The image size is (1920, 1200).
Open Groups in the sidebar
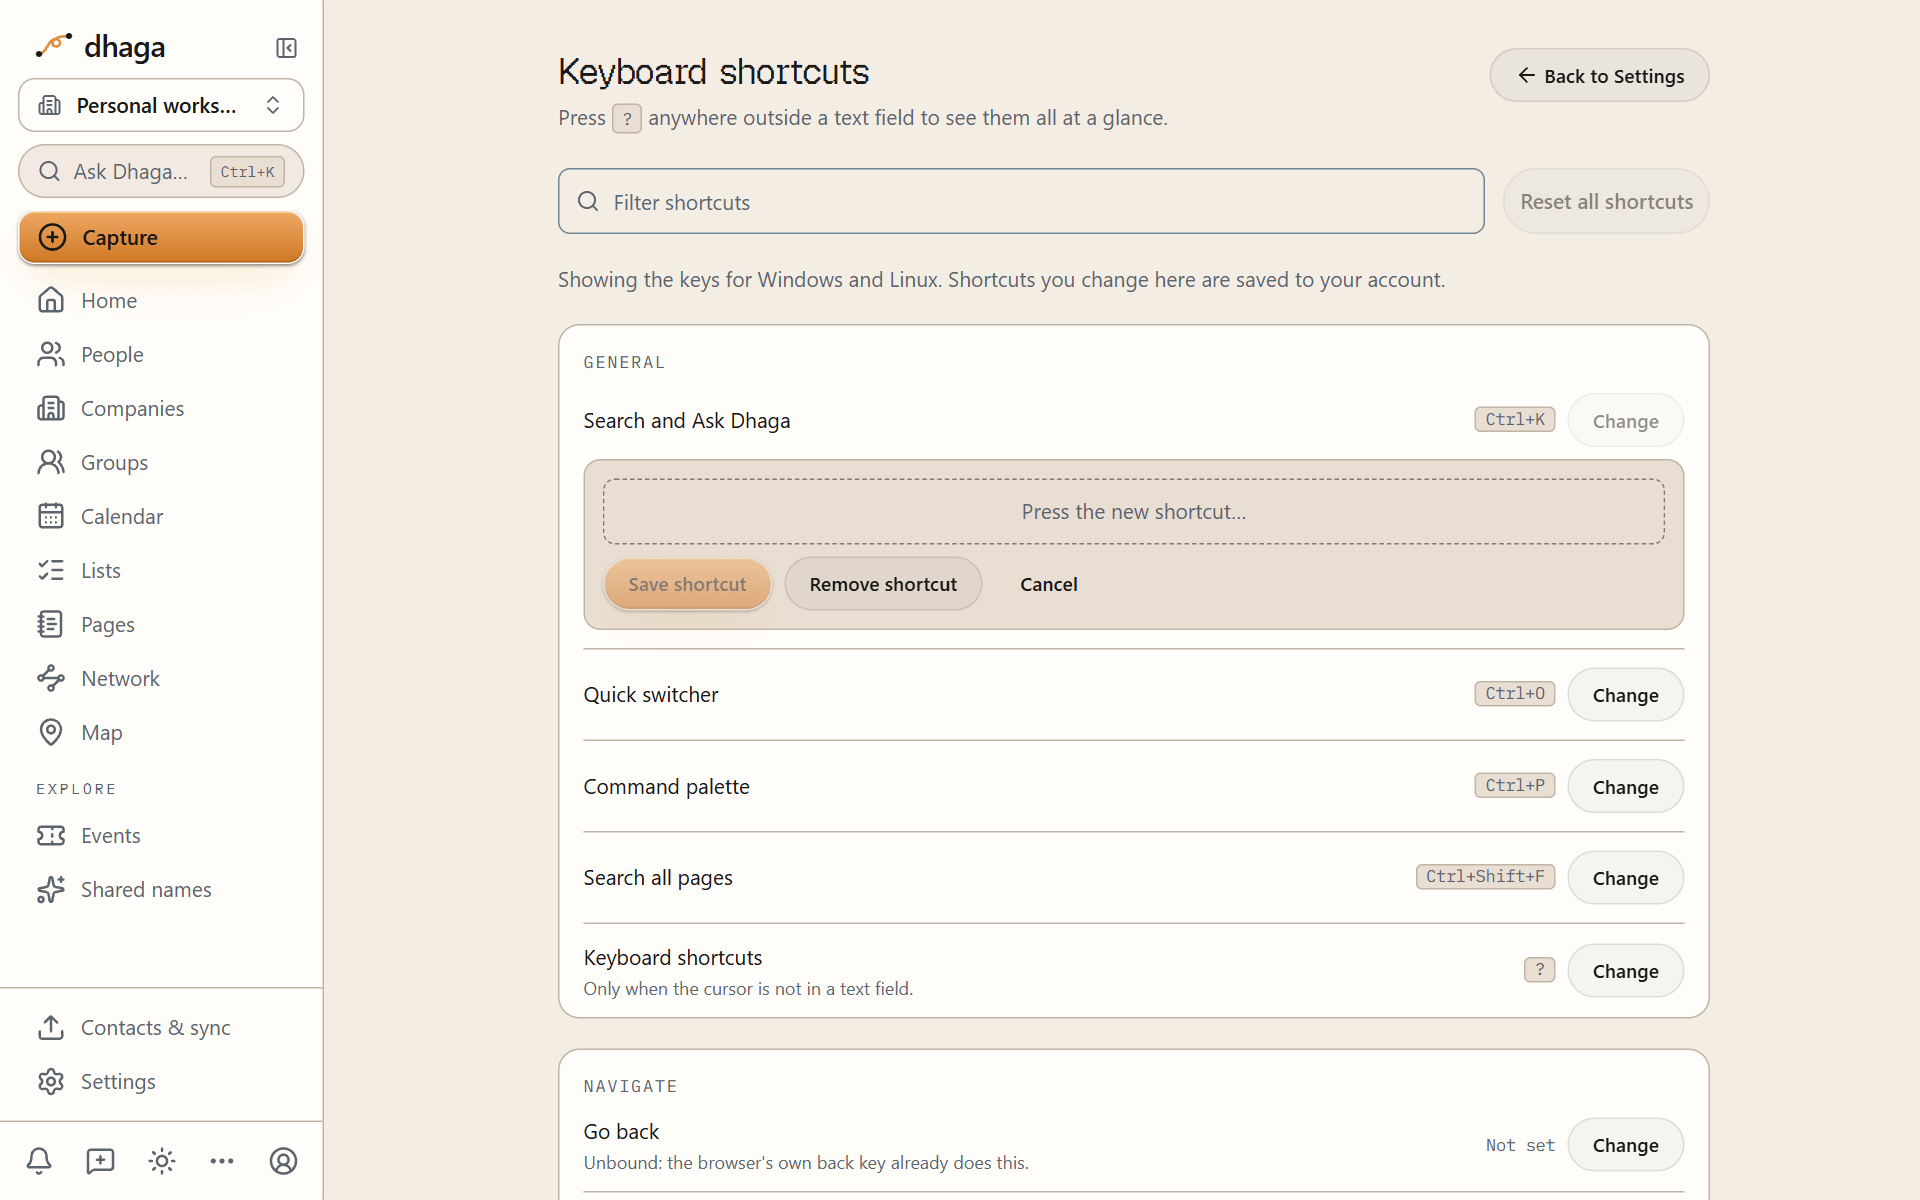point(161,462)
